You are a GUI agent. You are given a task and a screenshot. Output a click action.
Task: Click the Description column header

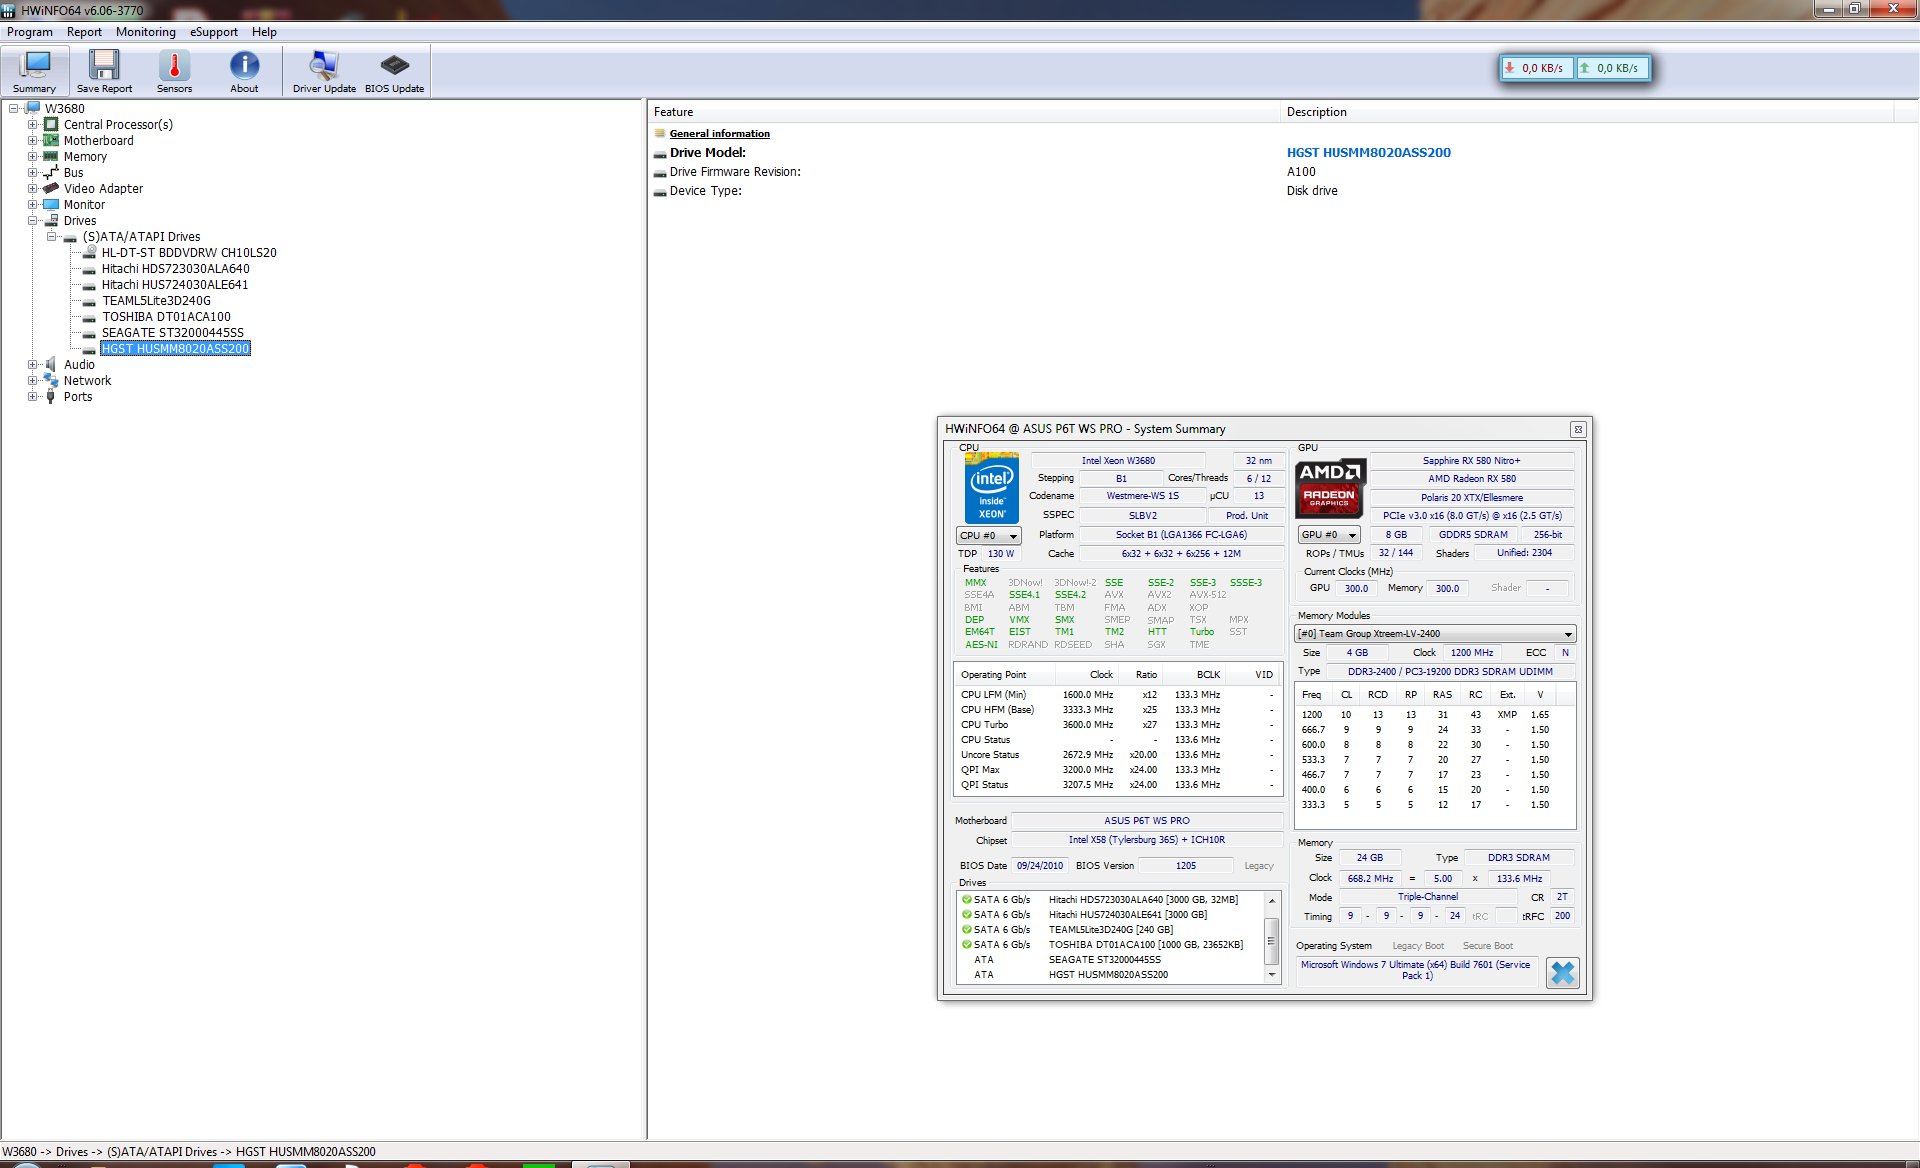[1587, 112]
